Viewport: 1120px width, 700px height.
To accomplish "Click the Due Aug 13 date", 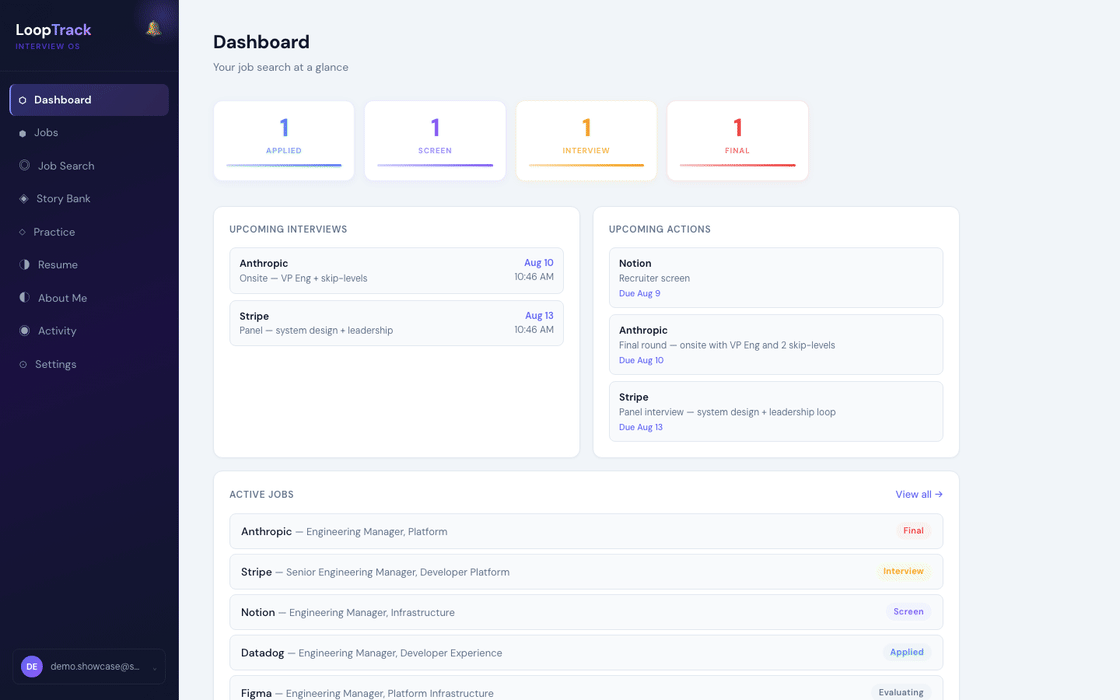I will 641,427.
